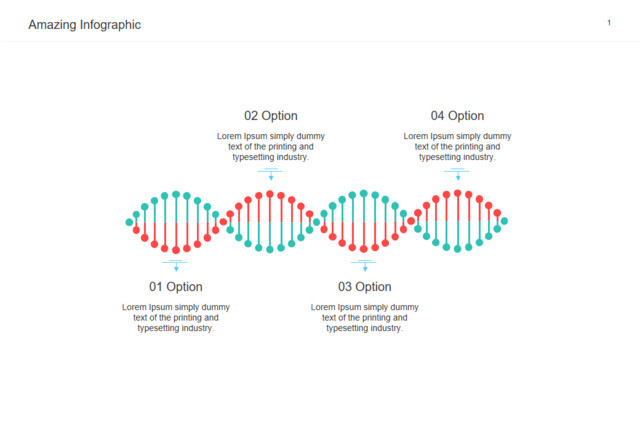640x443 pixels.
Task: Click the slide page number 1
Action: (609, 22)
